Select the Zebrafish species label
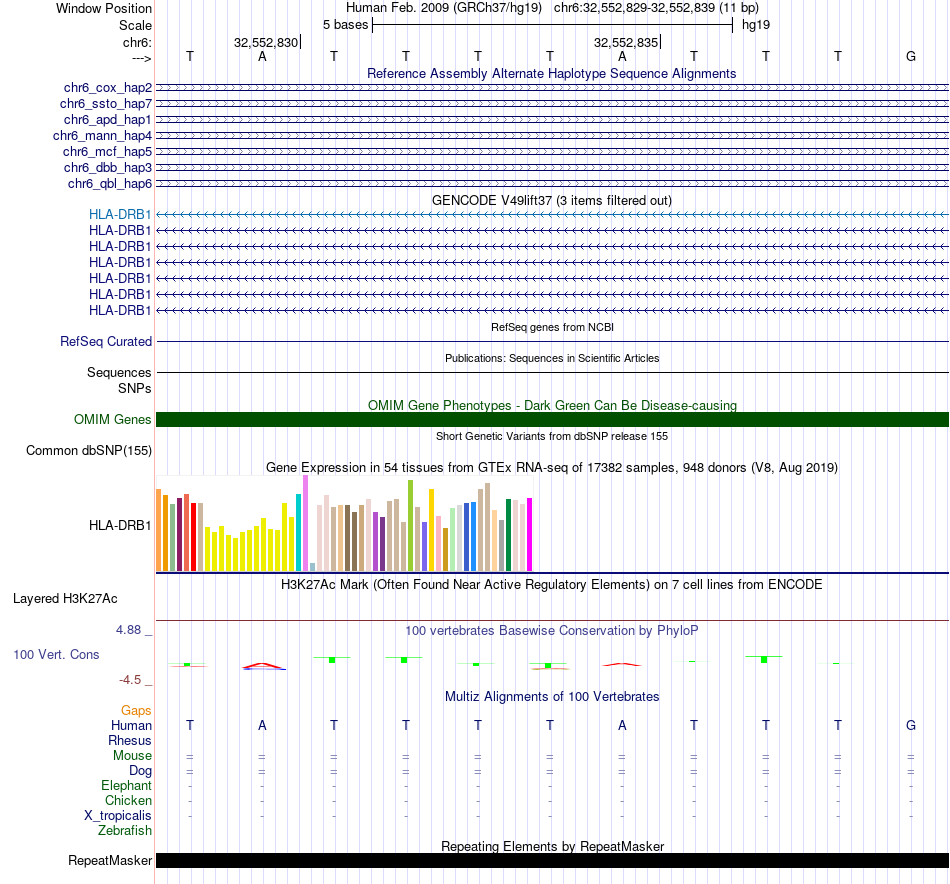This screenshot has height=884, width=950. (x=125, y=831)
